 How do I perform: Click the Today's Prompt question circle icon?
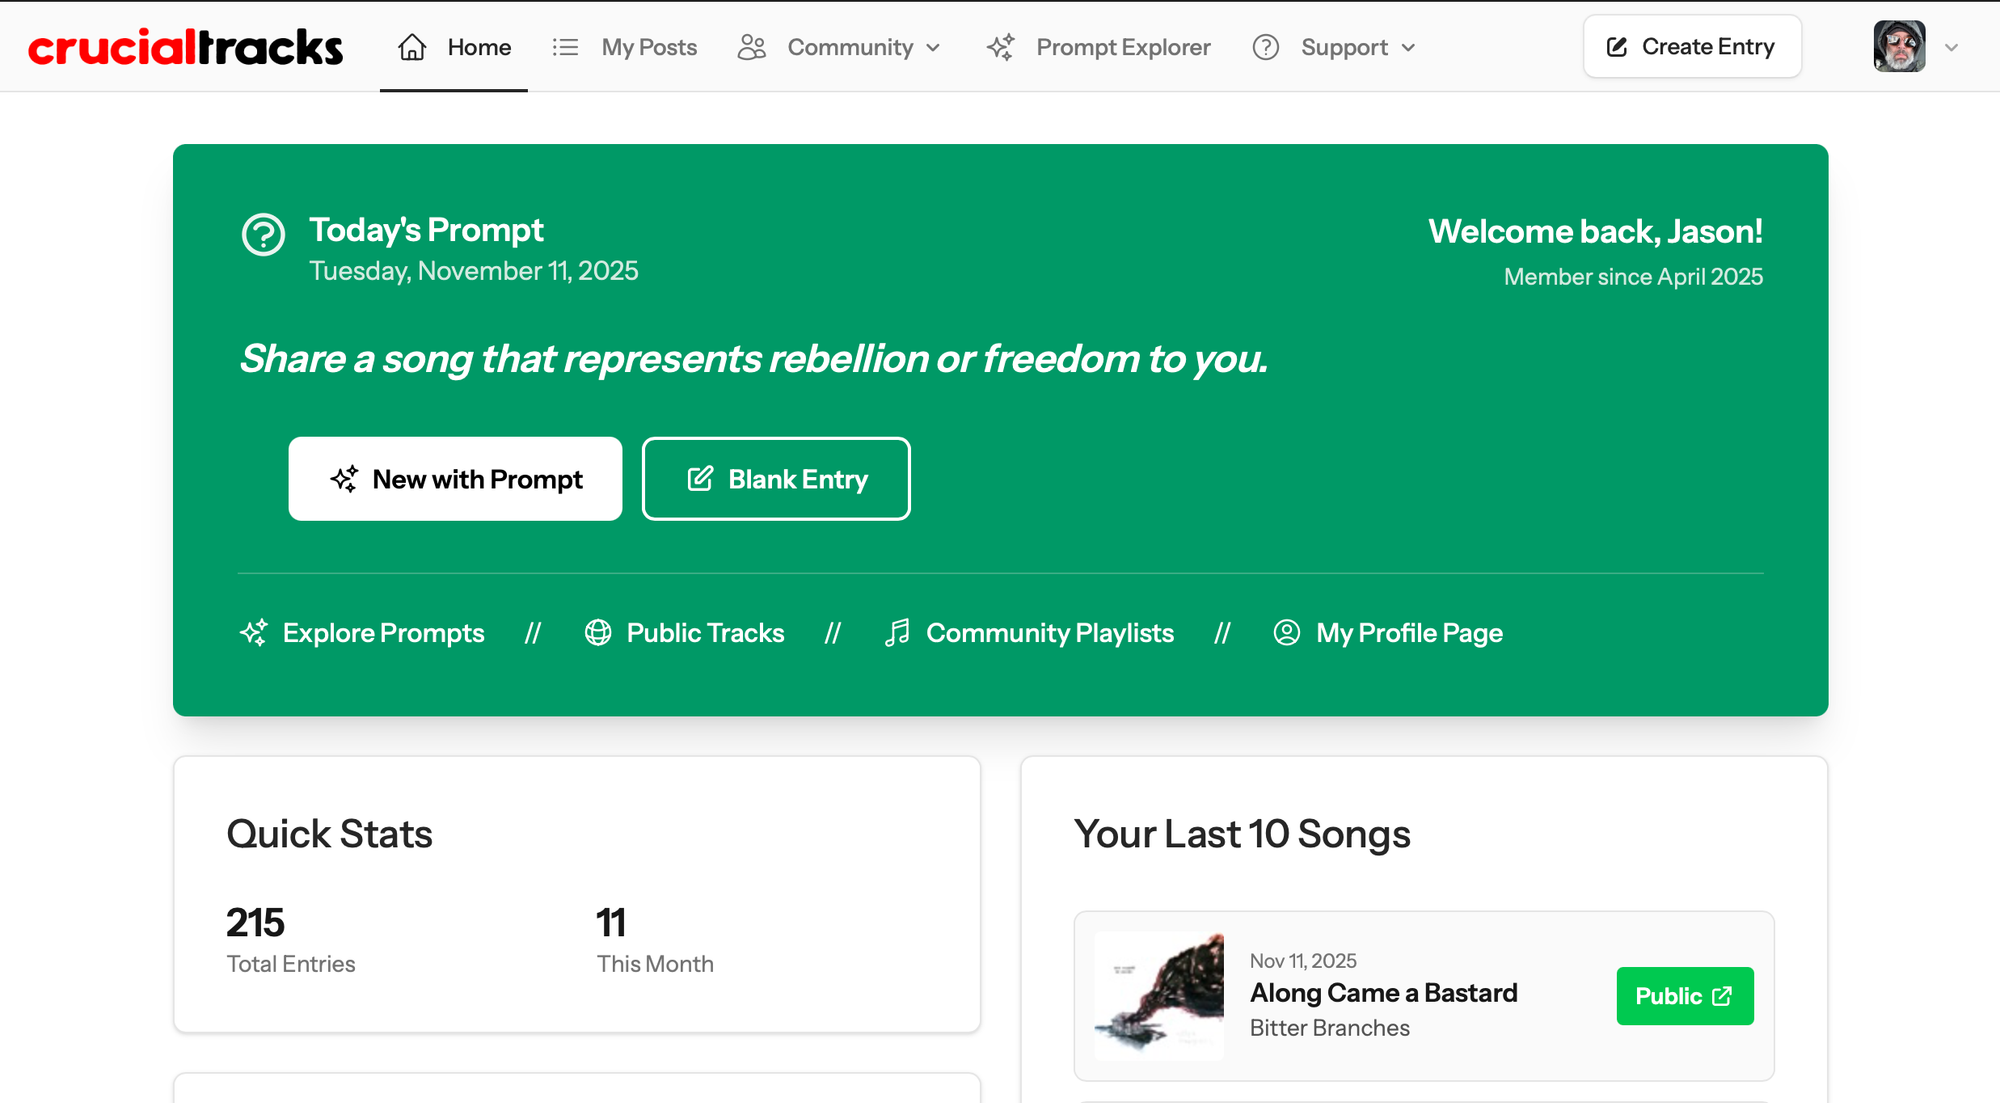pos(264,235)
